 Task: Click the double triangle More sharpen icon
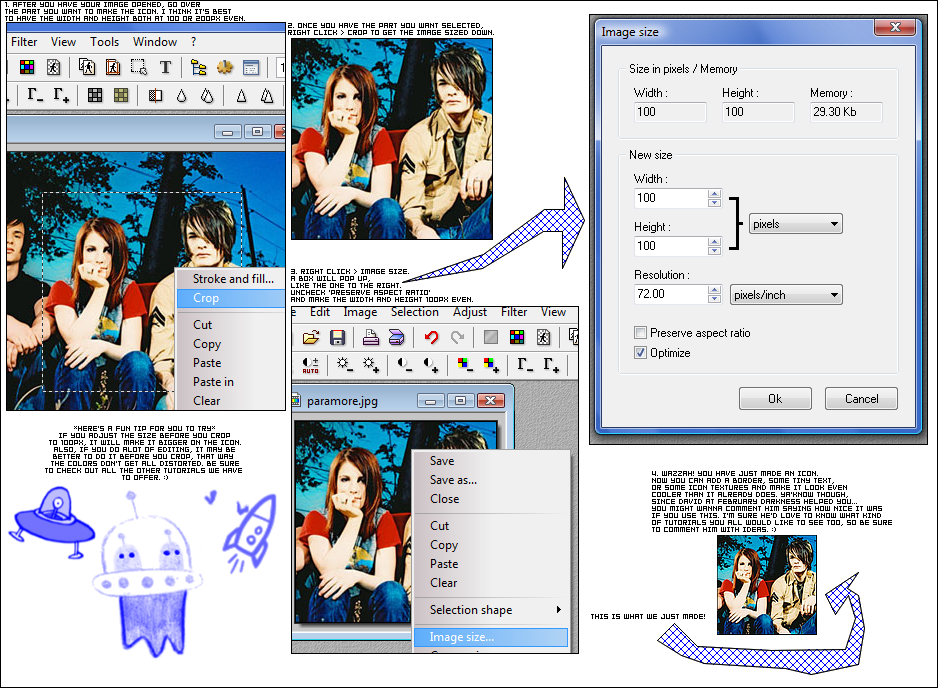click(267, 96)
